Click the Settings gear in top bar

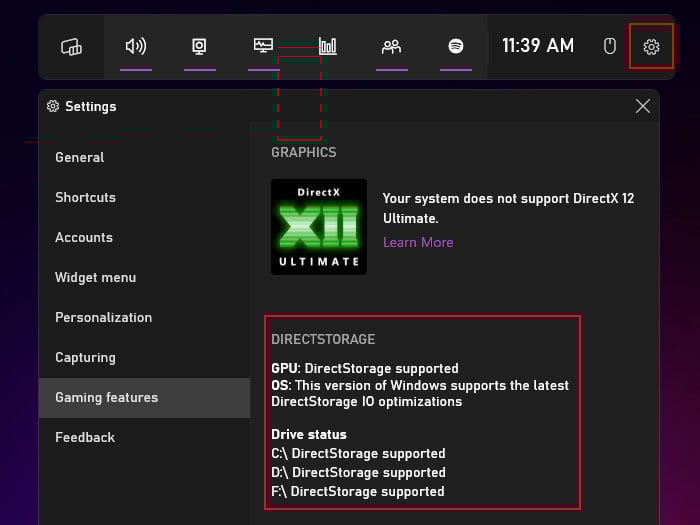651,46
